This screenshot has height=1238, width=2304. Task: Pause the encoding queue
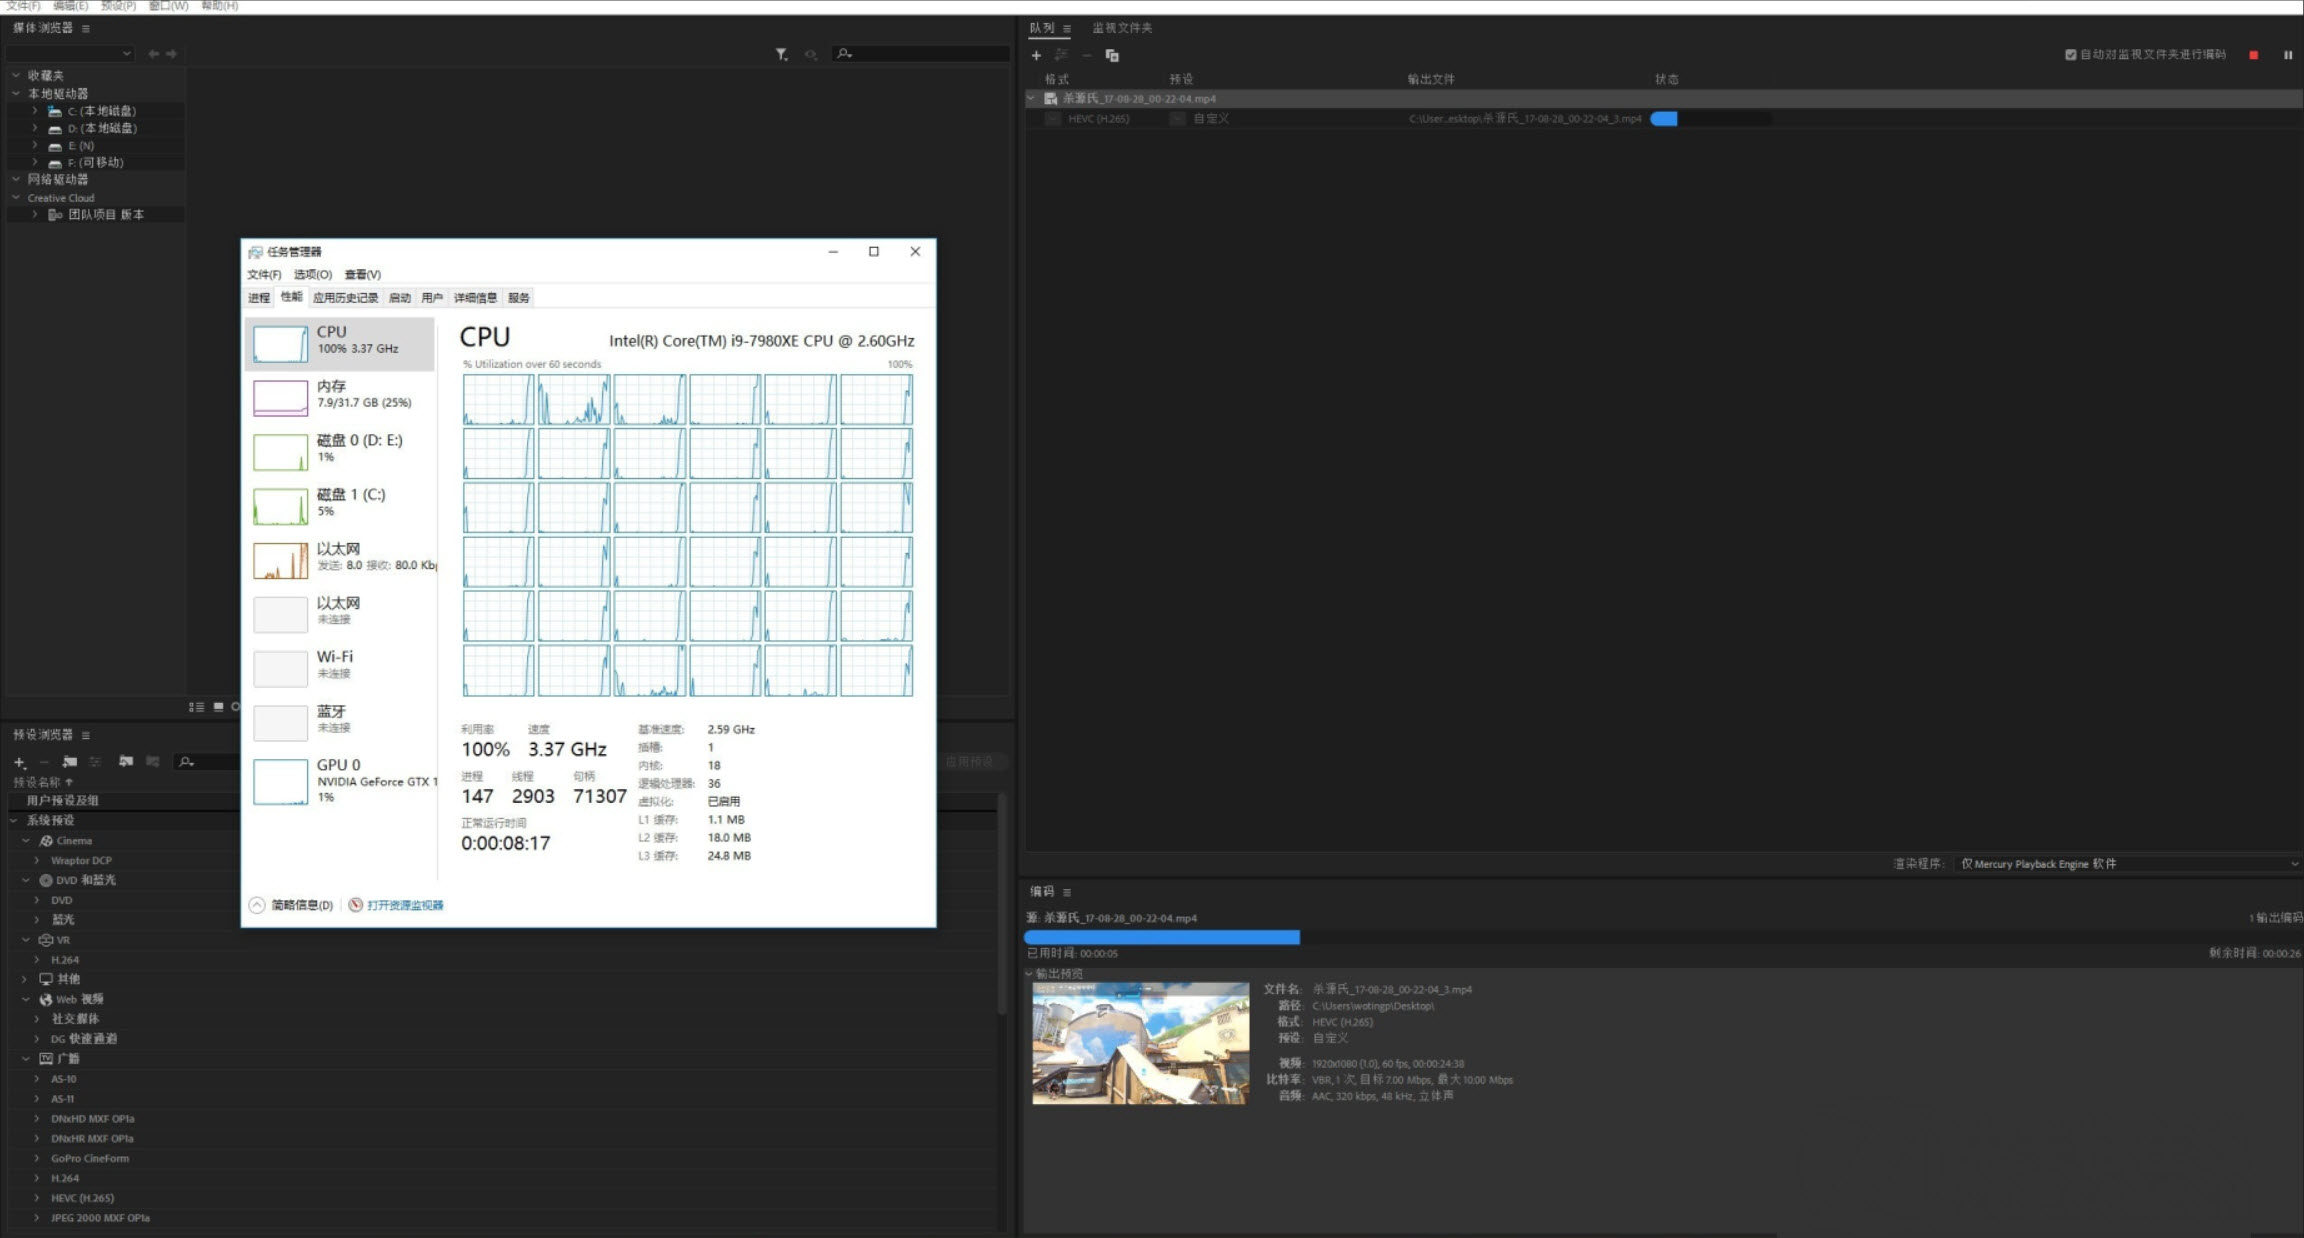pos(2288,55)
